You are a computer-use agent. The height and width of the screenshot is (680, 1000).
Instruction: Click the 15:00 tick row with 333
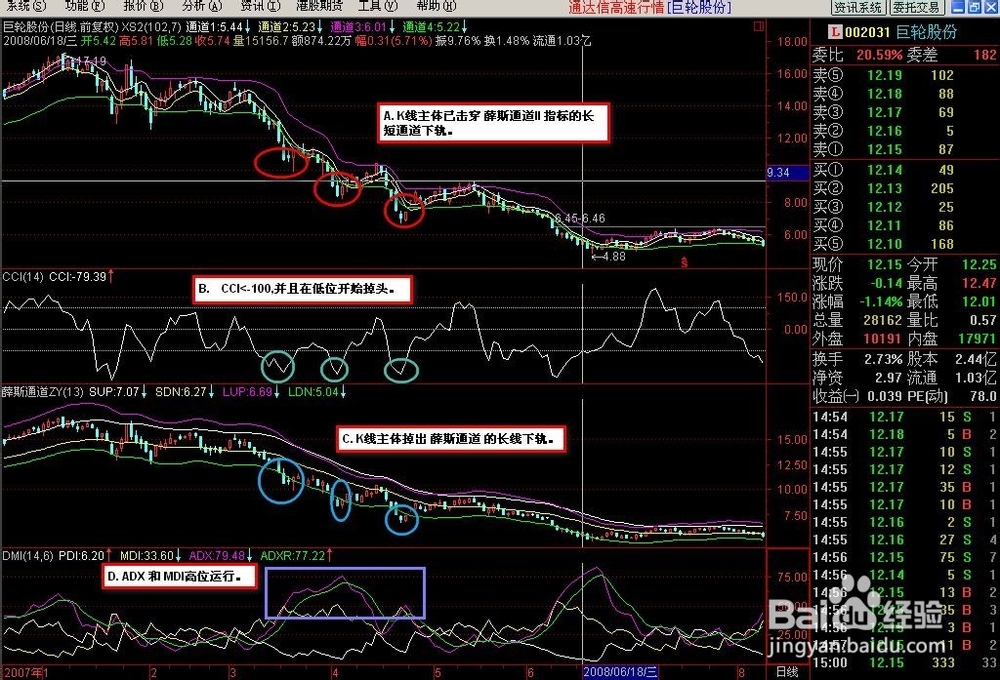(x=905, y=663)
